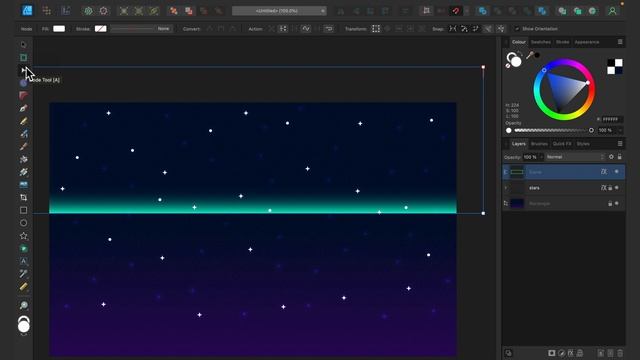Select the stars layer name
Viewport: 640px width, 360px height.
coord(534,188)
